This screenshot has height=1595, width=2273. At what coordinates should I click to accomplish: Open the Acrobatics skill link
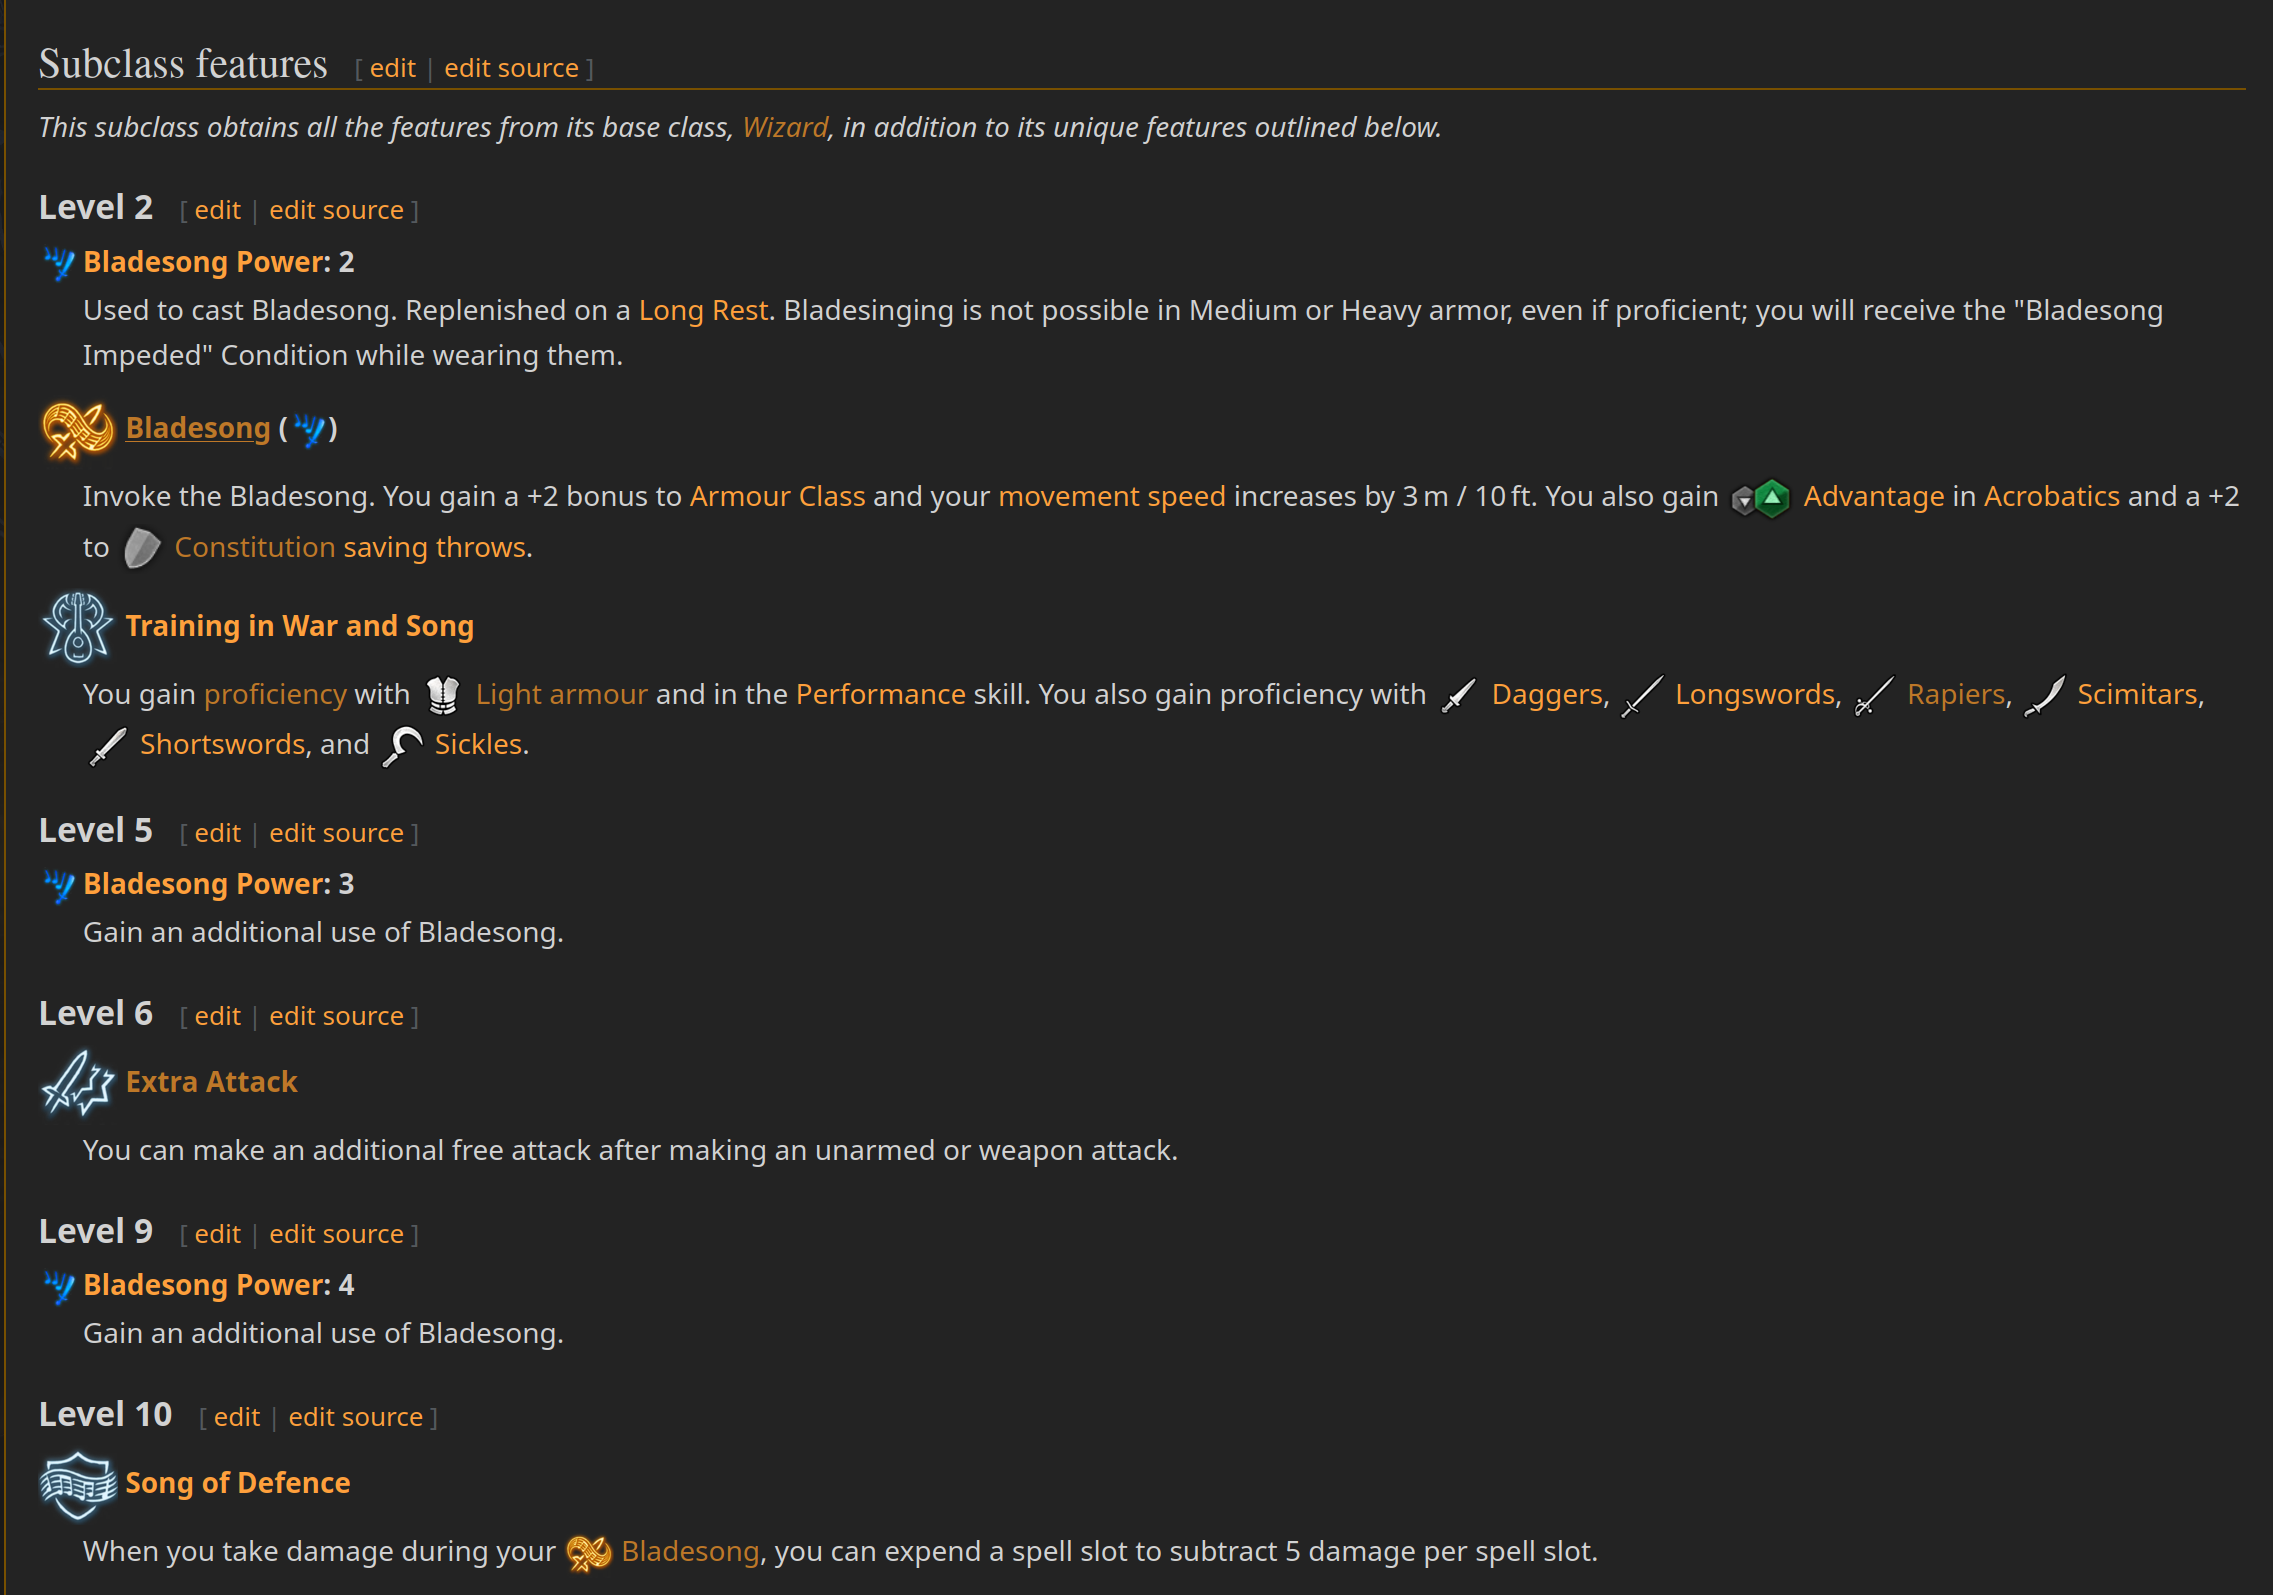pos(2051,496)
